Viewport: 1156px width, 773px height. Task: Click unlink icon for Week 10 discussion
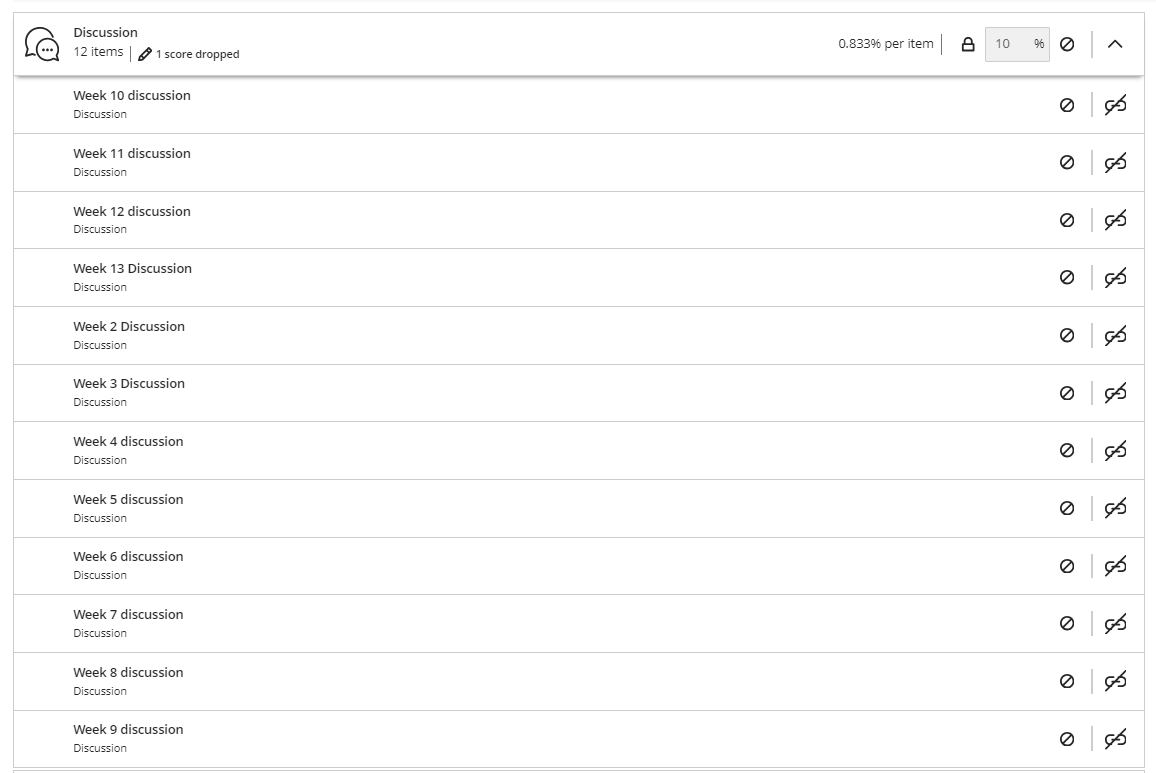pyautogui.click(x=1115, y=105)
